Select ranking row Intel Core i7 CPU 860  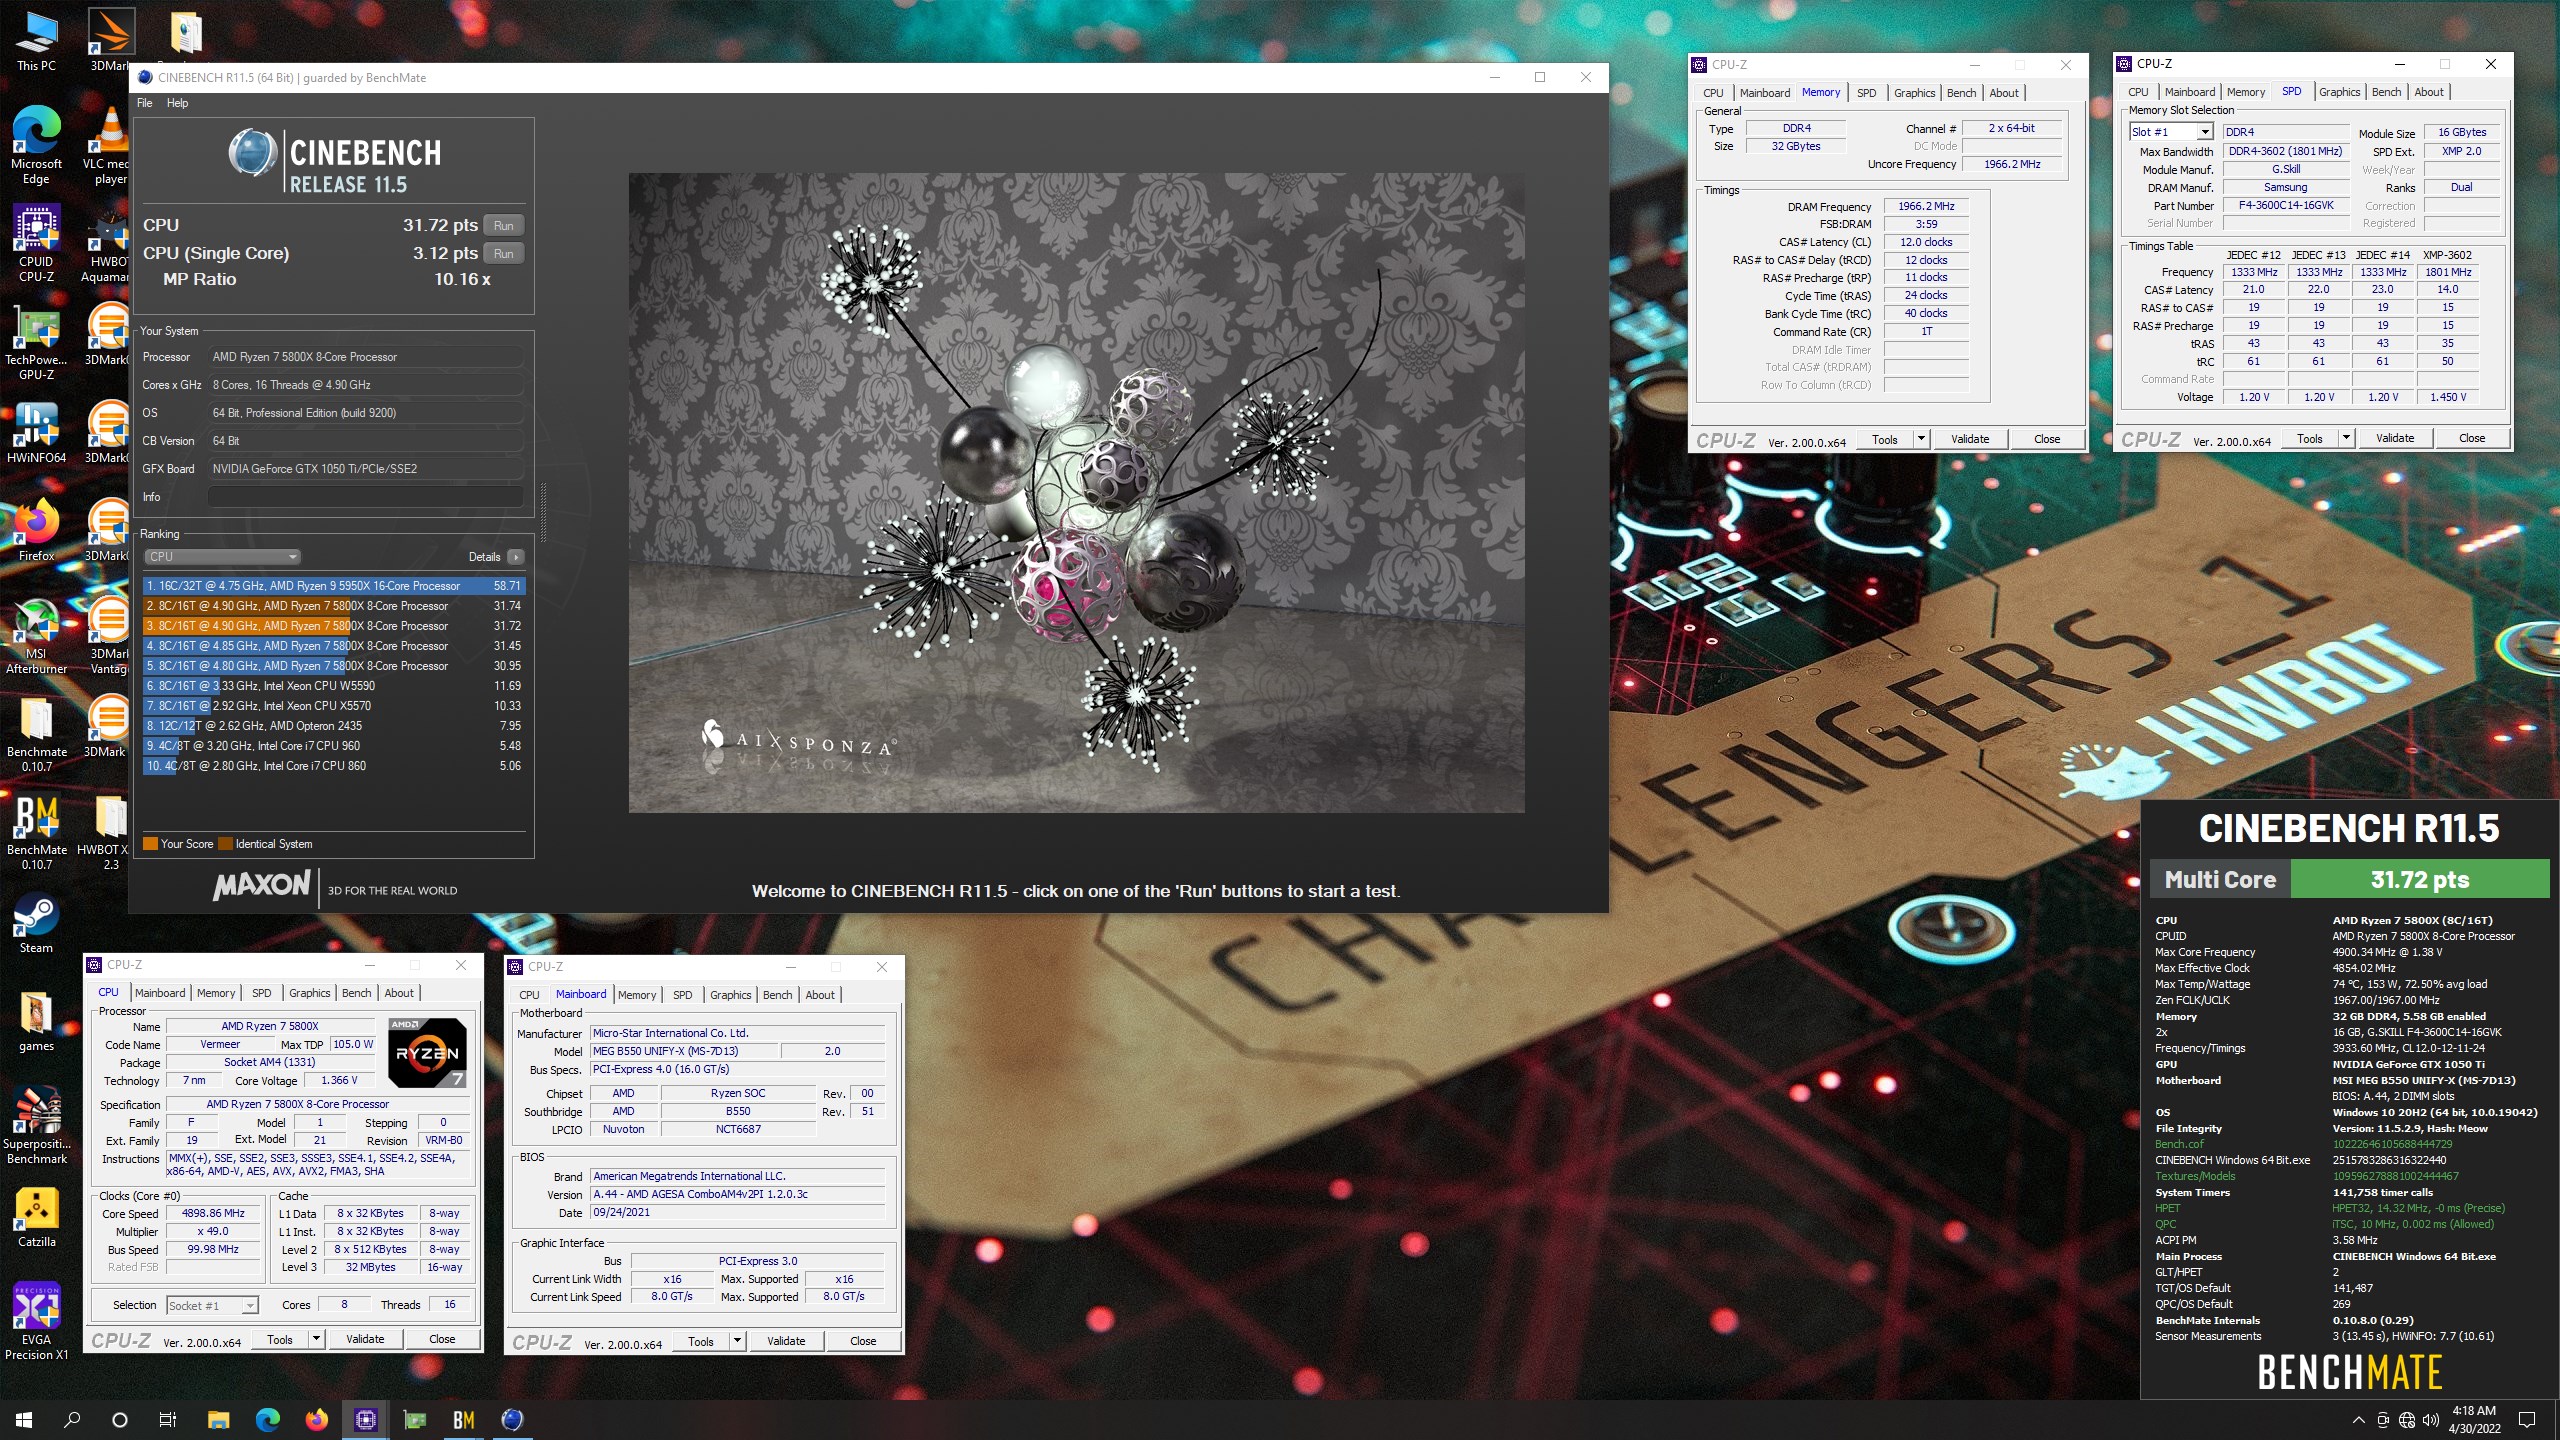coord(334,766)
